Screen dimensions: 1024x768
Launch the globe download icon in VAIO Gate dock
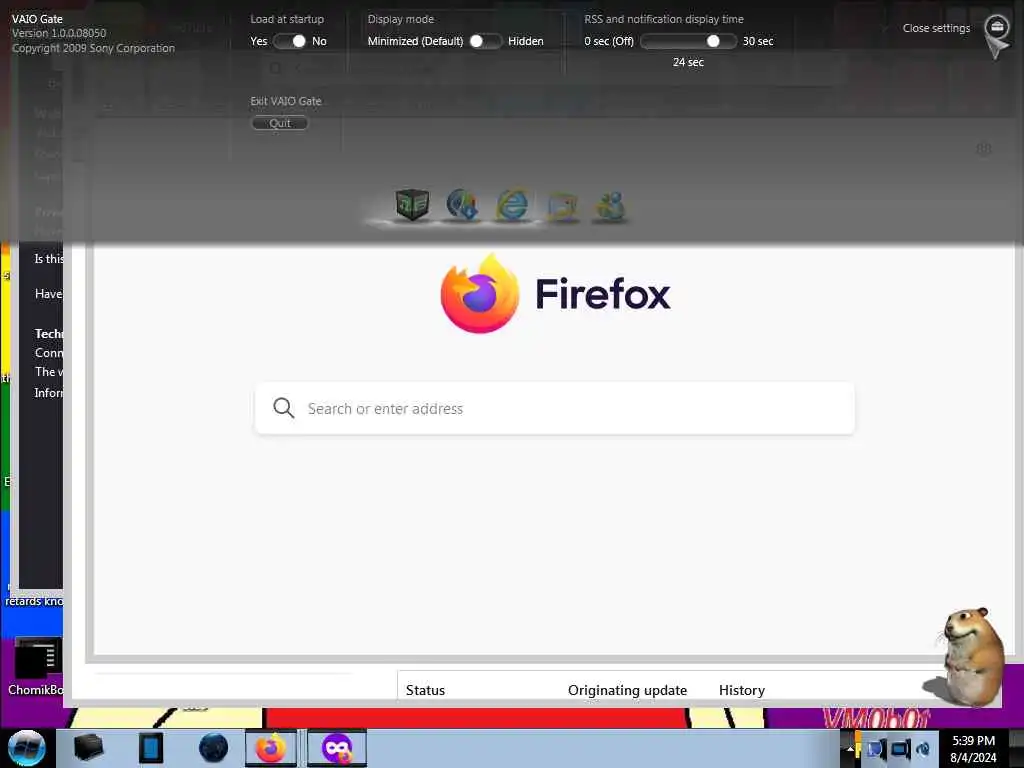tap(462, 204)
